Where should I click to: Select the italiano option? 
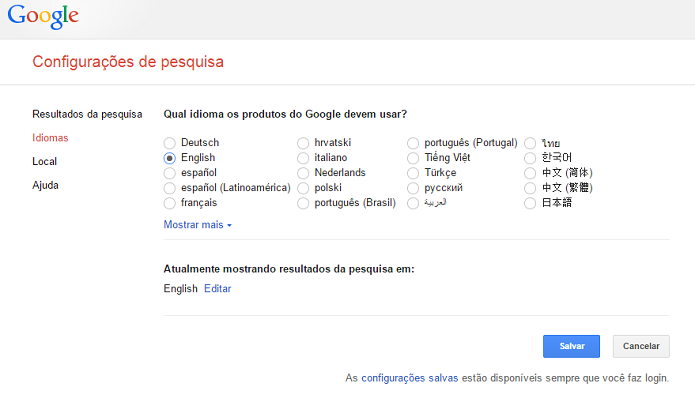[x=303, y=158]
